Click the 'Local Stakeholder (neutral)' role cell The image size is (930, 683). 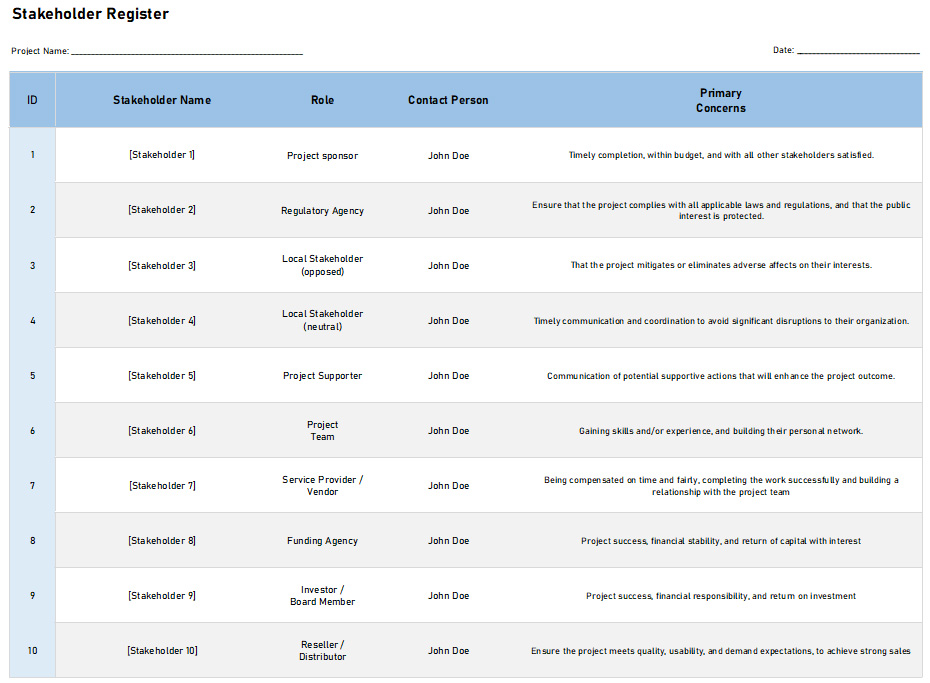(x=323, y=320)
